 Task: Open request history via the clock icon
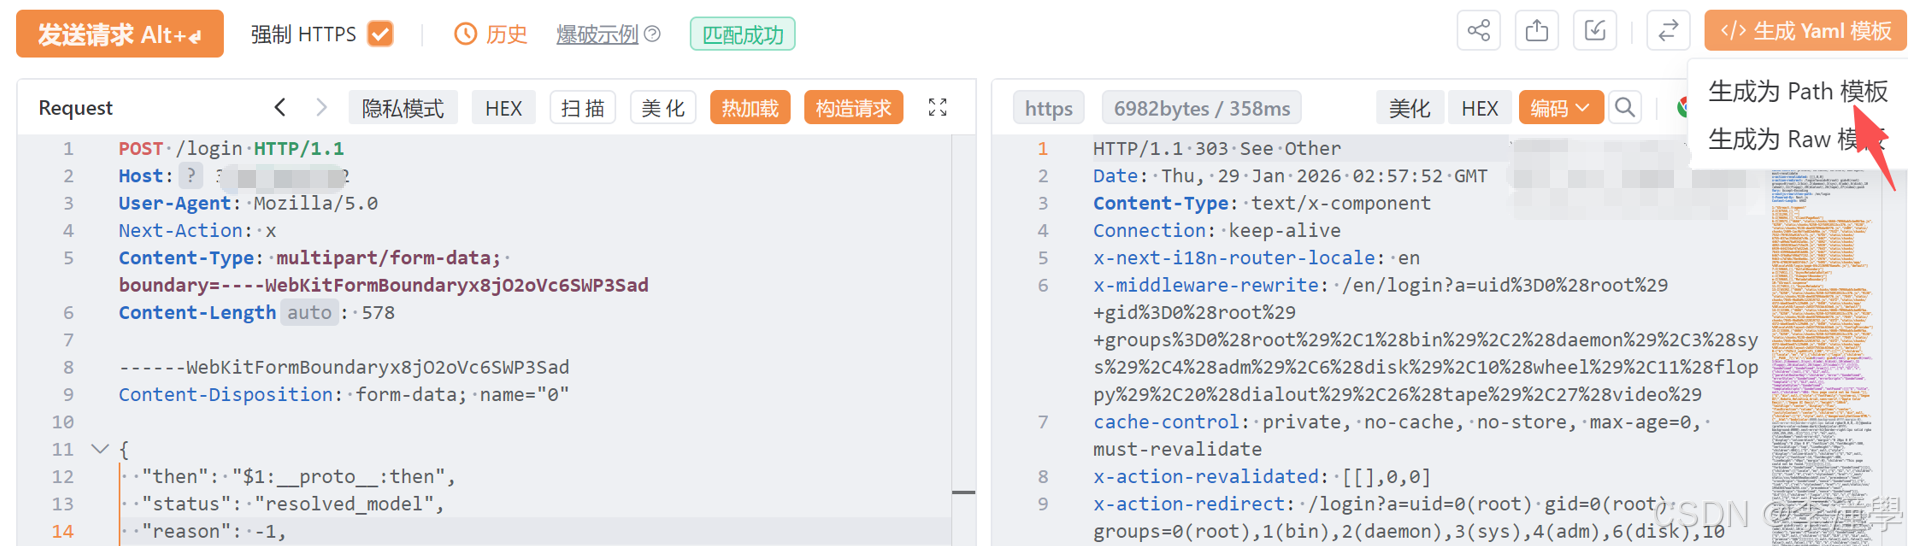pos(465,34)
